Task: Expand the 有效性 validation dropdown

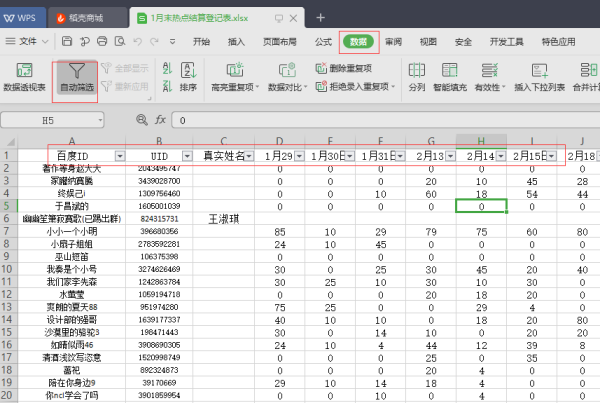Action: point(502,88)
